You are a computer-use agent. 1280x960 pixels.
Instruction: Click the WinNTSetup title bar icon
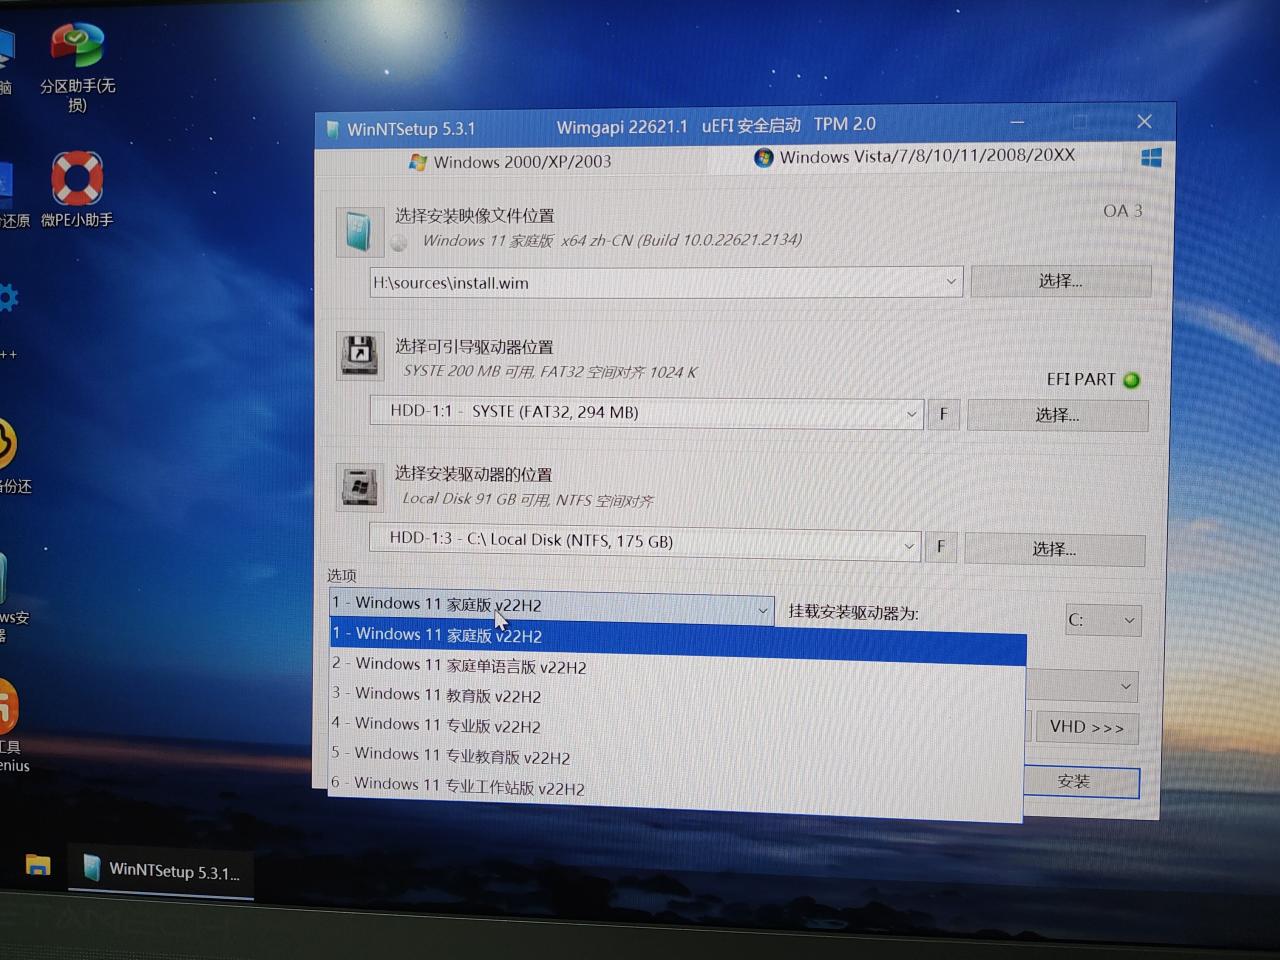(332, 130)
